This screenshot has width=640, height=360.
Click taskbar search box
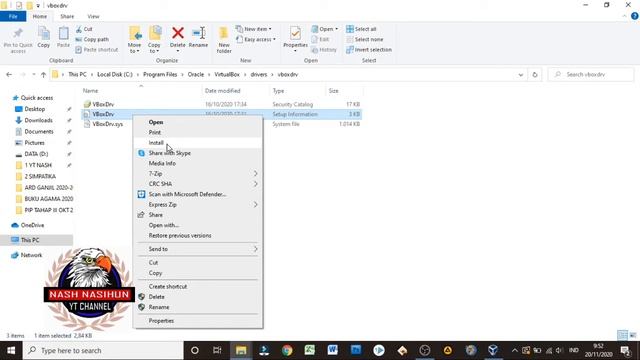pyautogui.click(x=103, y=351)
